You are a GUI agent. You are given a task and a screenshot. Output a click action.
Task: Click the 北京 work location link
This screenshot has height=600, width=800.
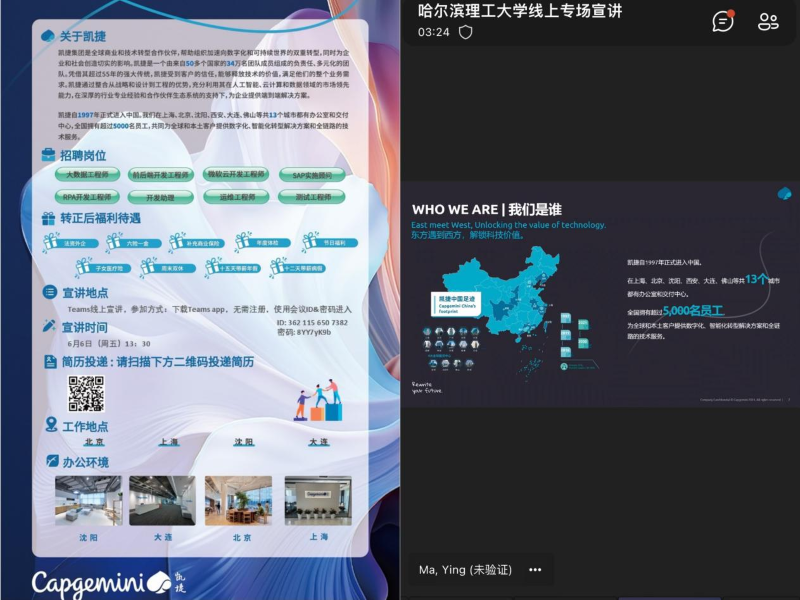[94, 442]
